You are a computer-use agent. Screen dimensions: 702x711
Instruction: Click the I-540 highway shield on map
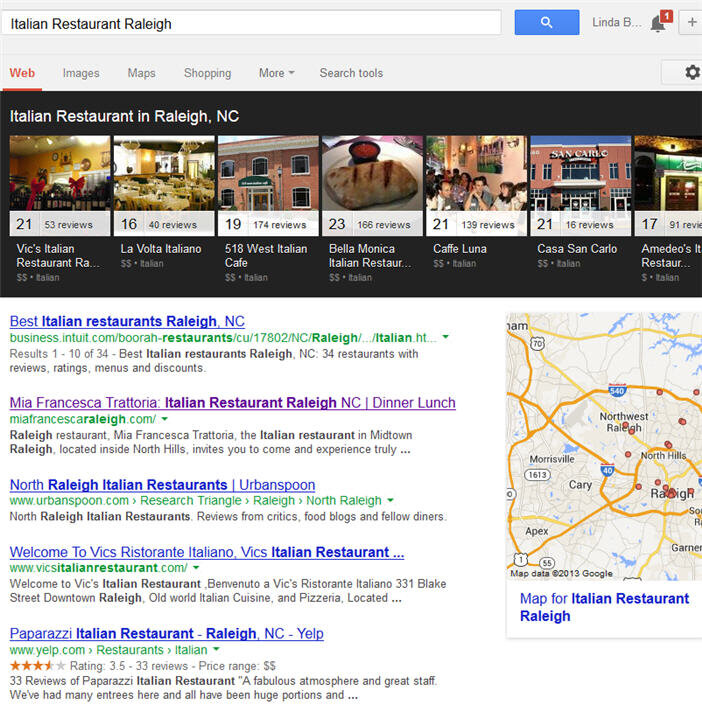617,390
